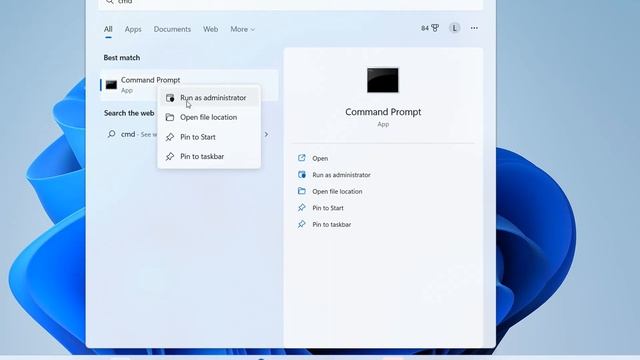This screenshot has width=640, height=360.
Task: Click the folder icon in details pane
Action: click(x=302, y=191)
